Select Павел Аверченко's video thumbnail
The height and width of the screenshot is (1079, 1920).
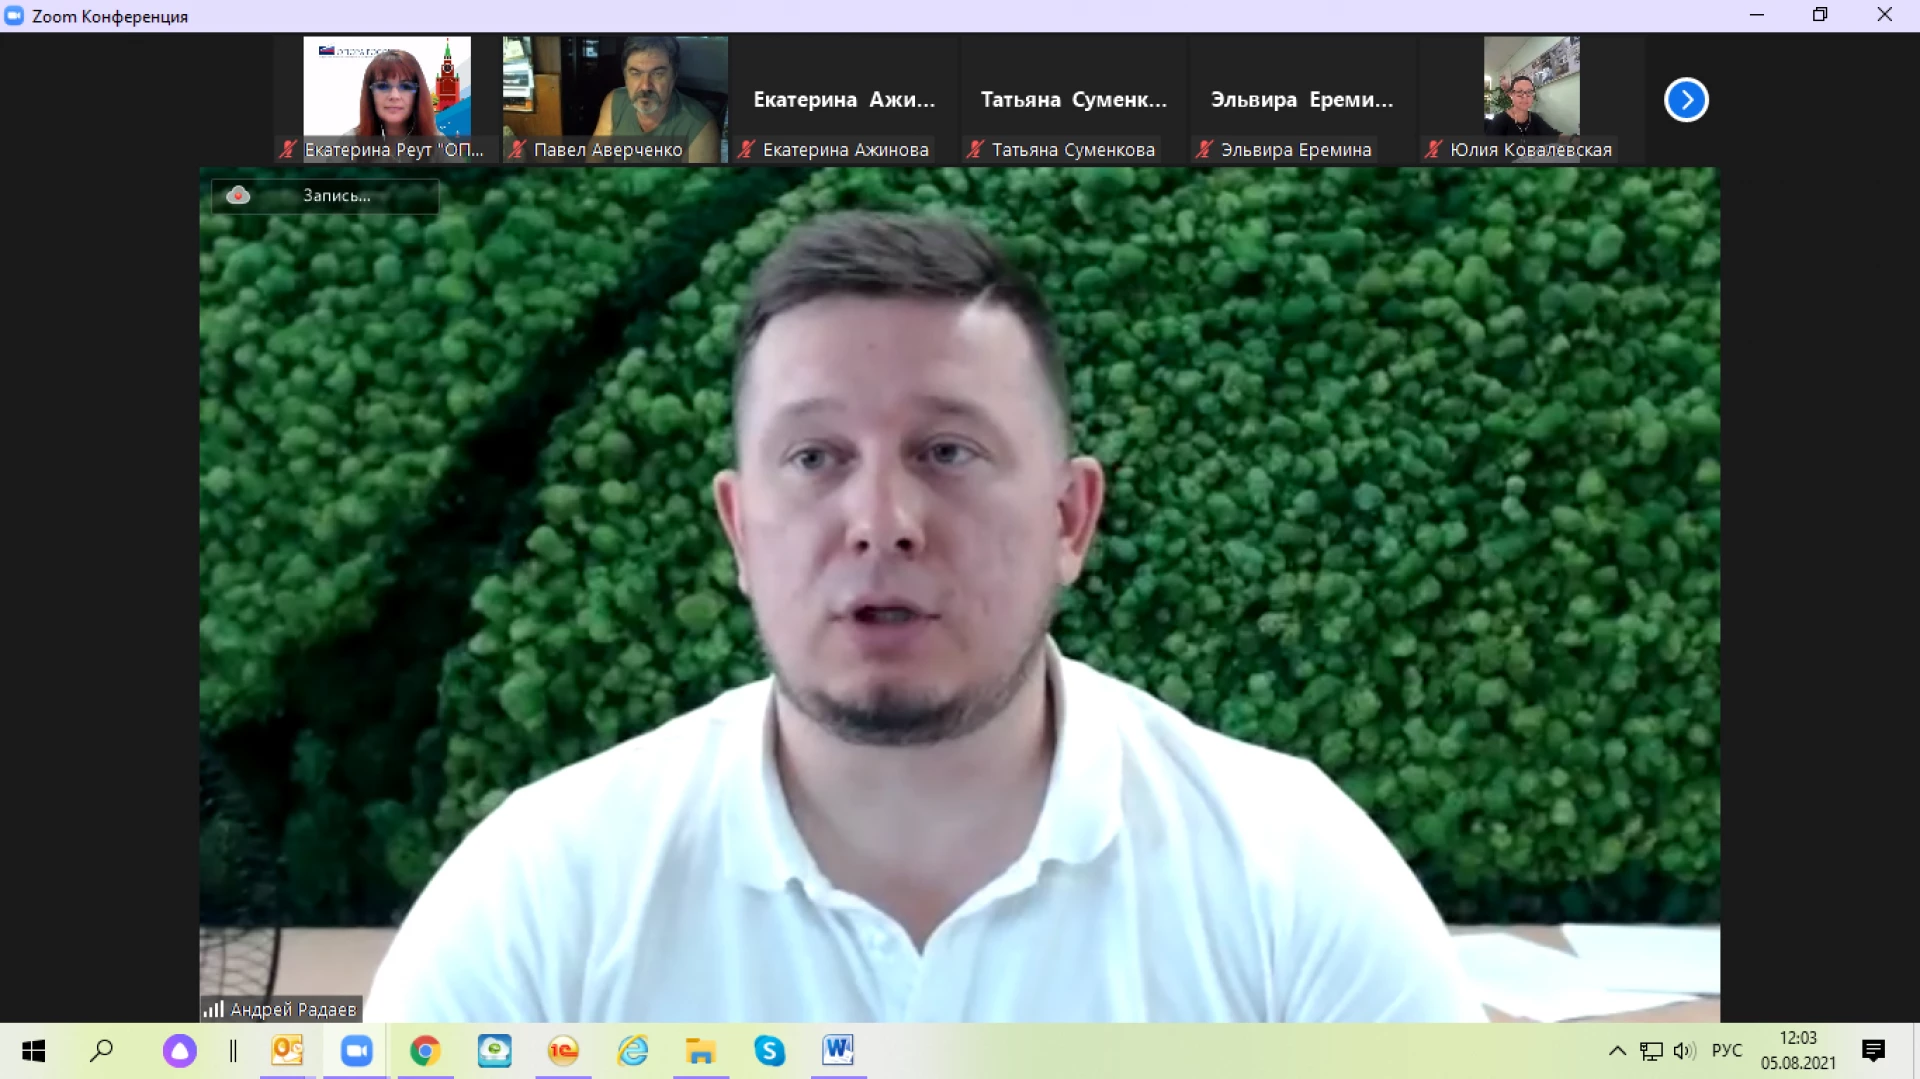point(614,98)
